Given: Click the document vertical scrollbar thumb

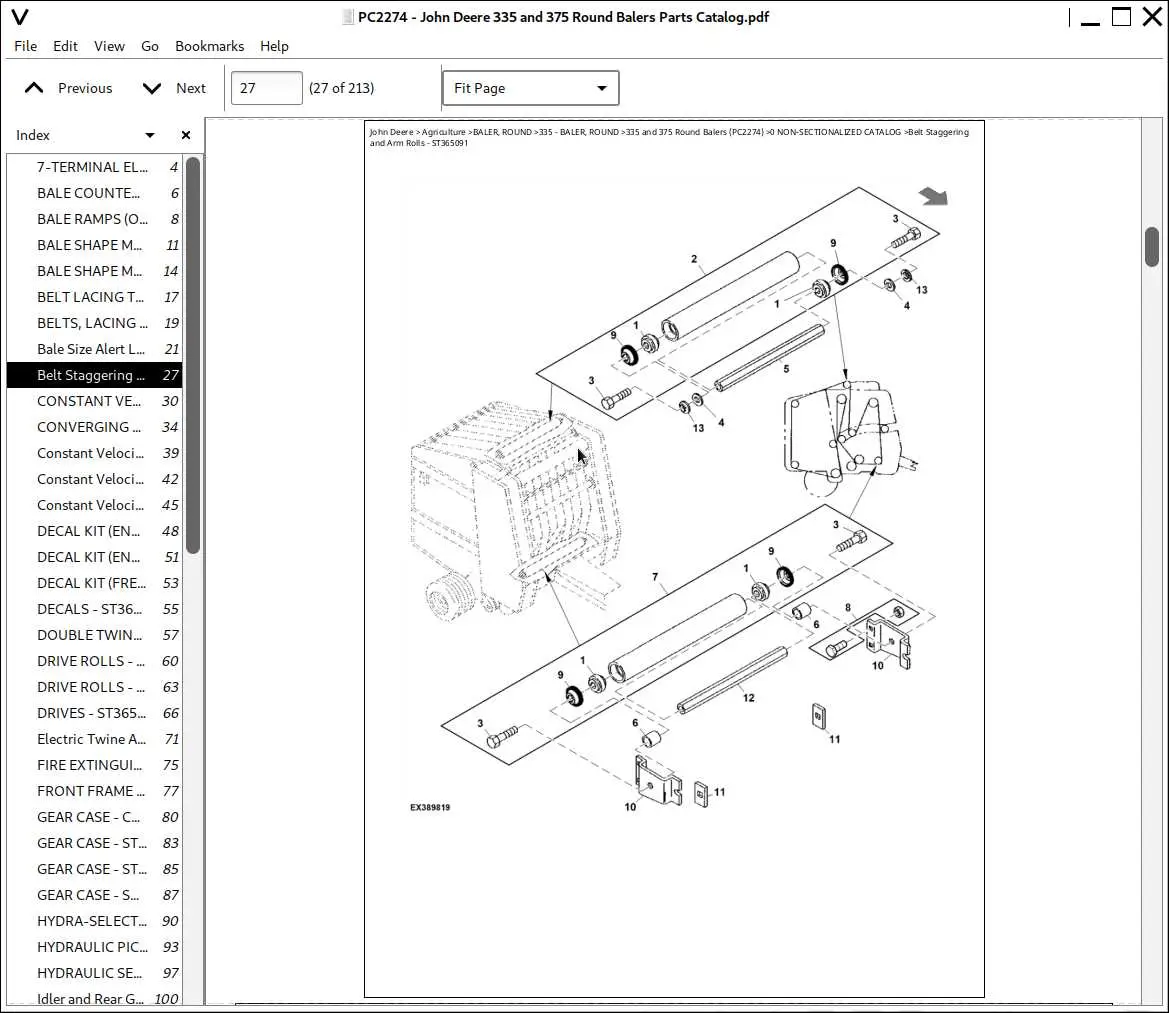Looking at the screenshot, I should click(1152, 247).
